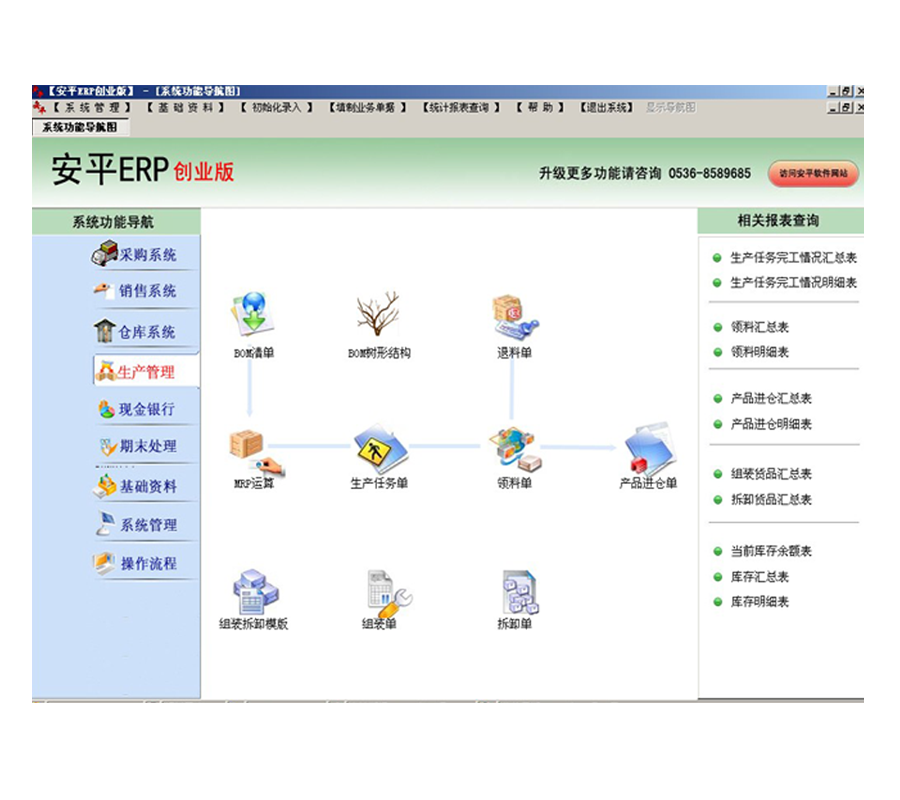Screen dimensions: 900x800
Task: Select 生产管理 in the sidebar
Action: coord(146,371)
